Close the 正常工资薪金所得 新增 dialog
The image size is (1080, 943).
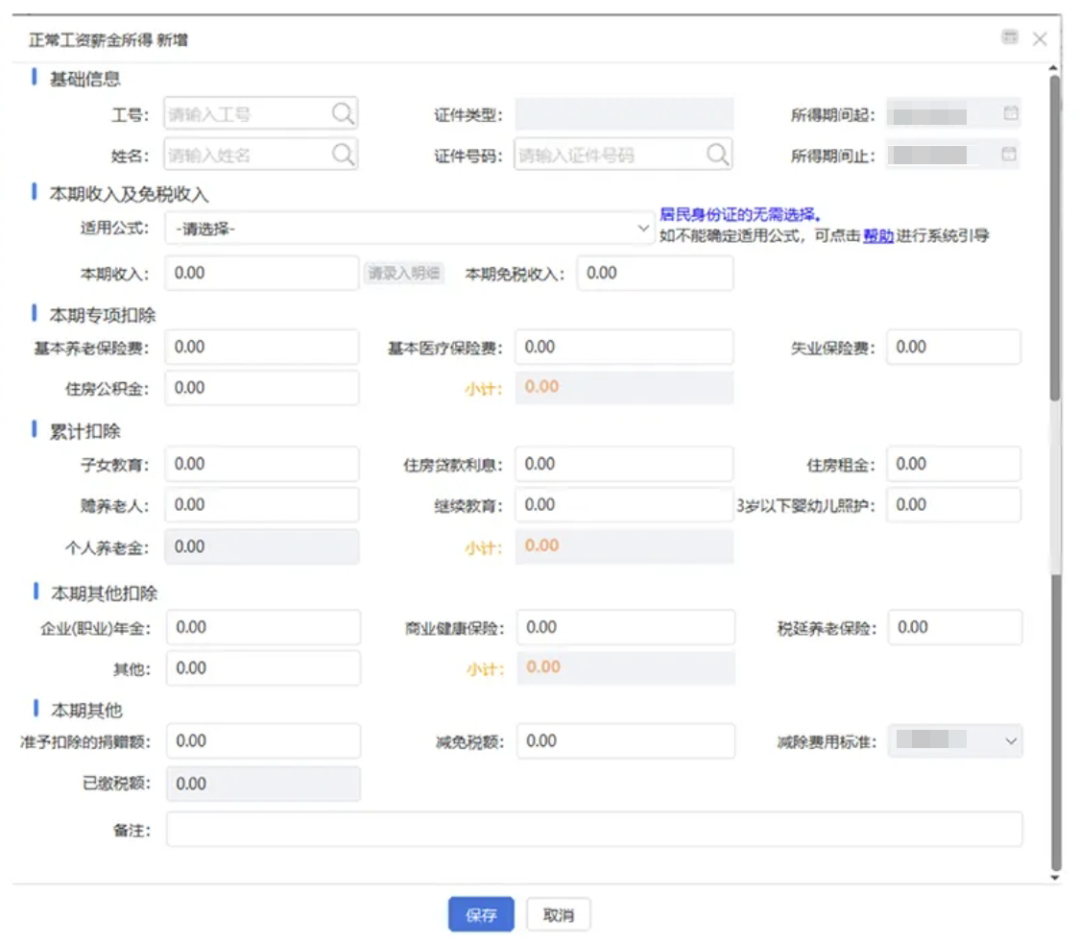point(1040,39)
